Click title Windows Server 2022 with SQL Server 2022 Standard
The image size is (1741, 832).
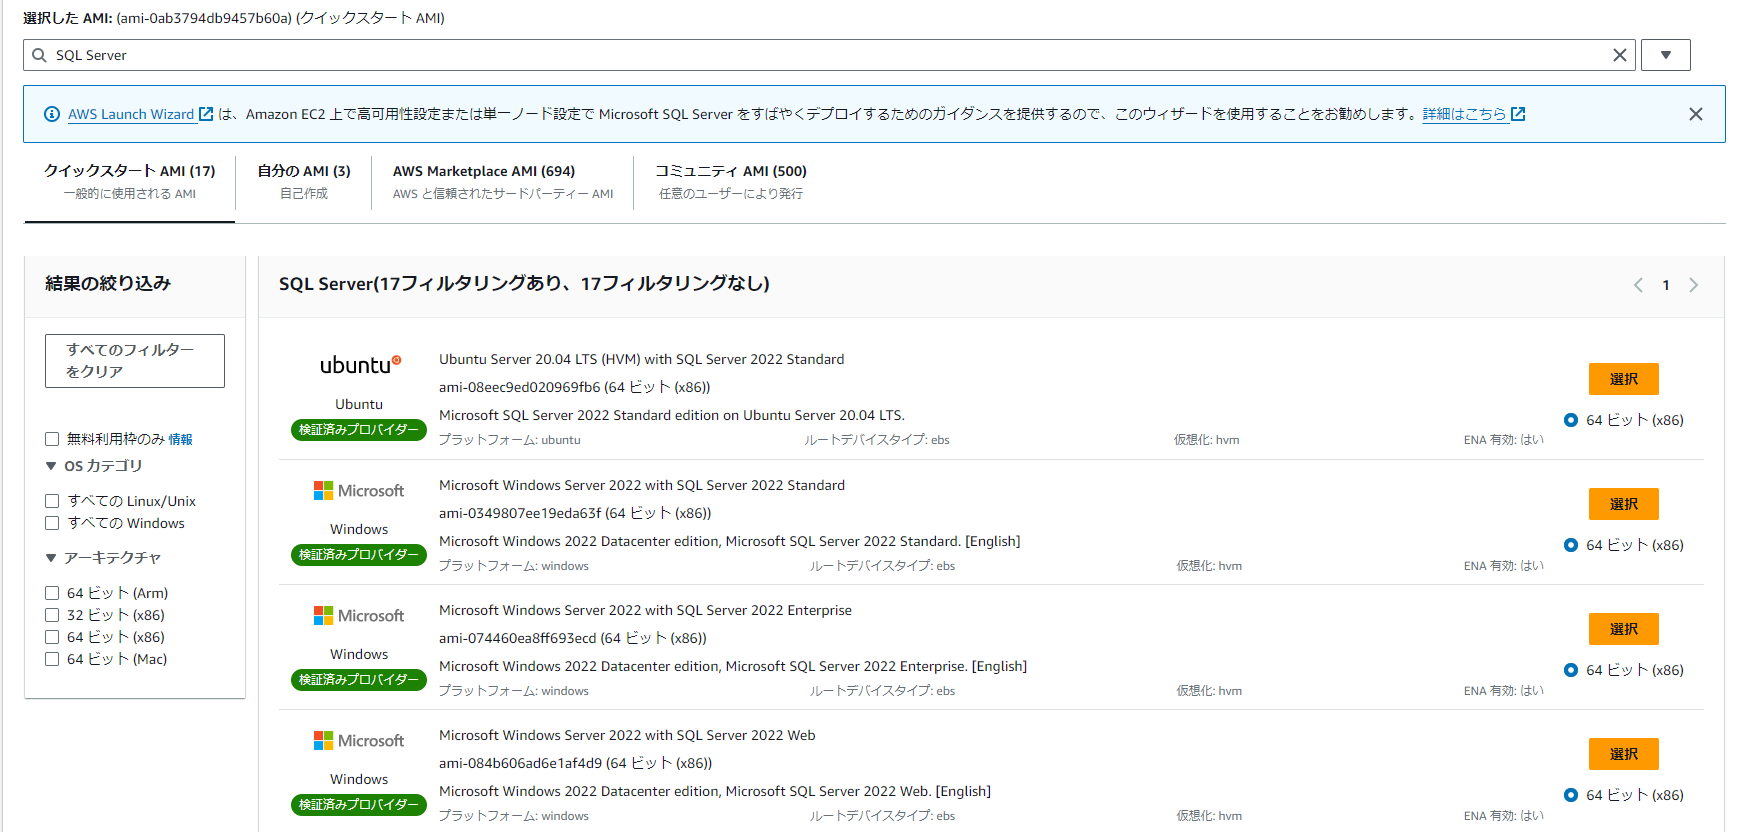tap(642, 485)
